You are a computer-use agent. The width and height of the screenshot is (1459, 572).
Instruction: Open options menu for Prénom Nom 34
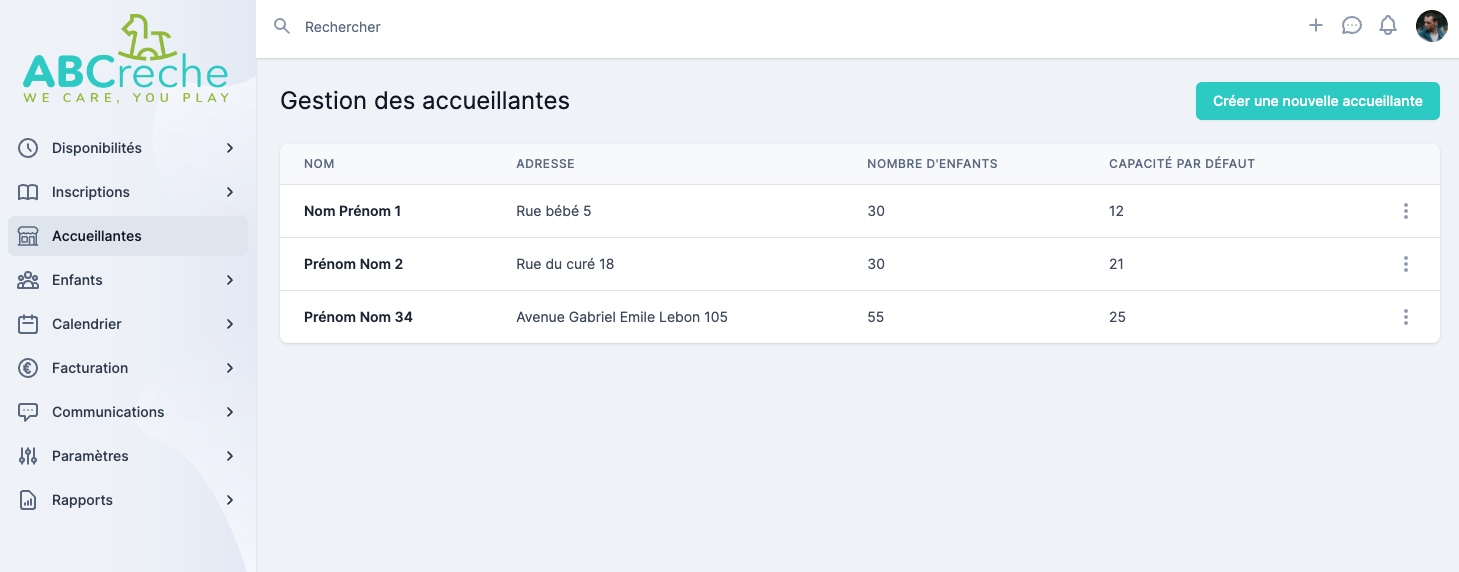(1406, 317)
